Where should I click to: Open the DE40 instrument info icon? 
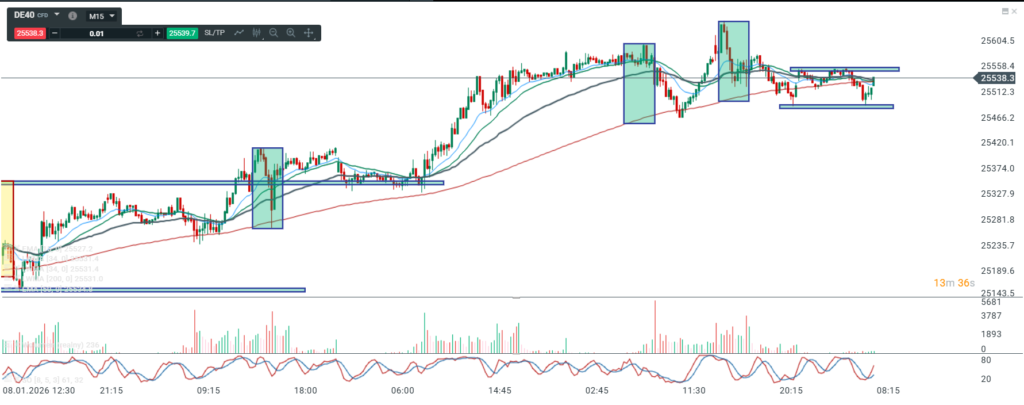(x=70, y=17)
